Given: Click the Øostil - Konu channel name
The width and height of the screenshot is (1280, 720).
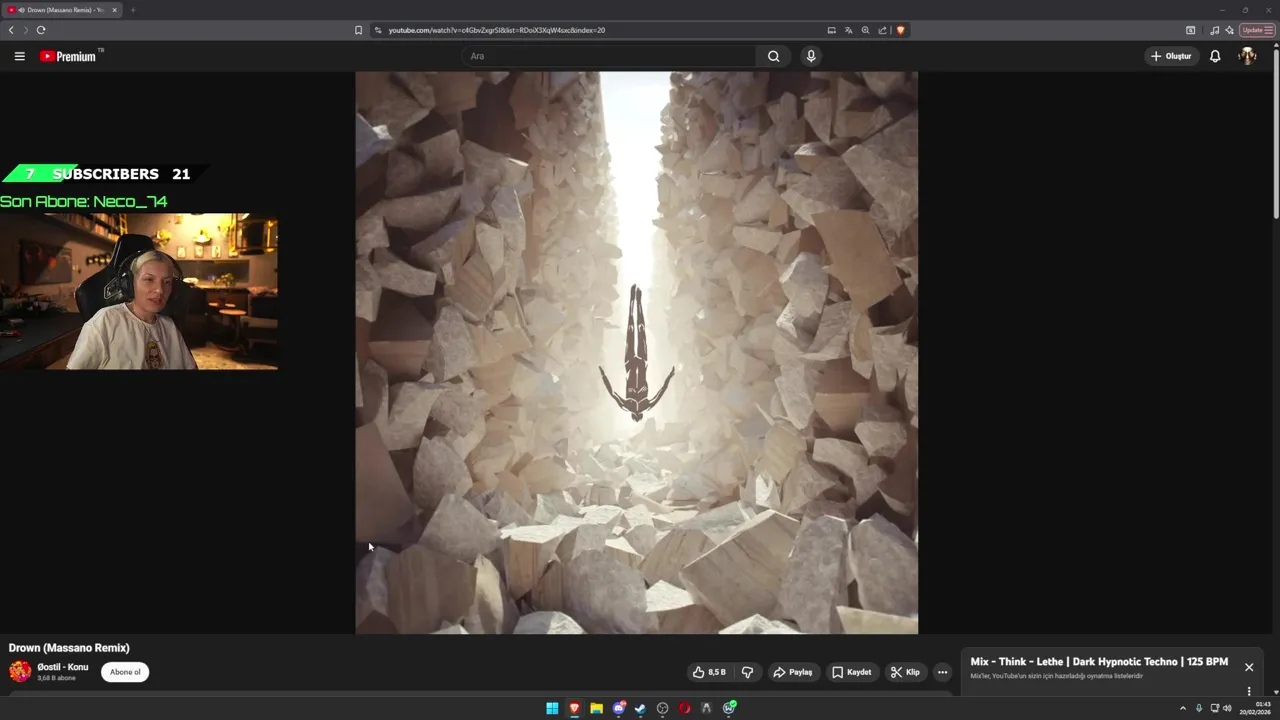Looking at the screenshot, I should click(63, 667).
